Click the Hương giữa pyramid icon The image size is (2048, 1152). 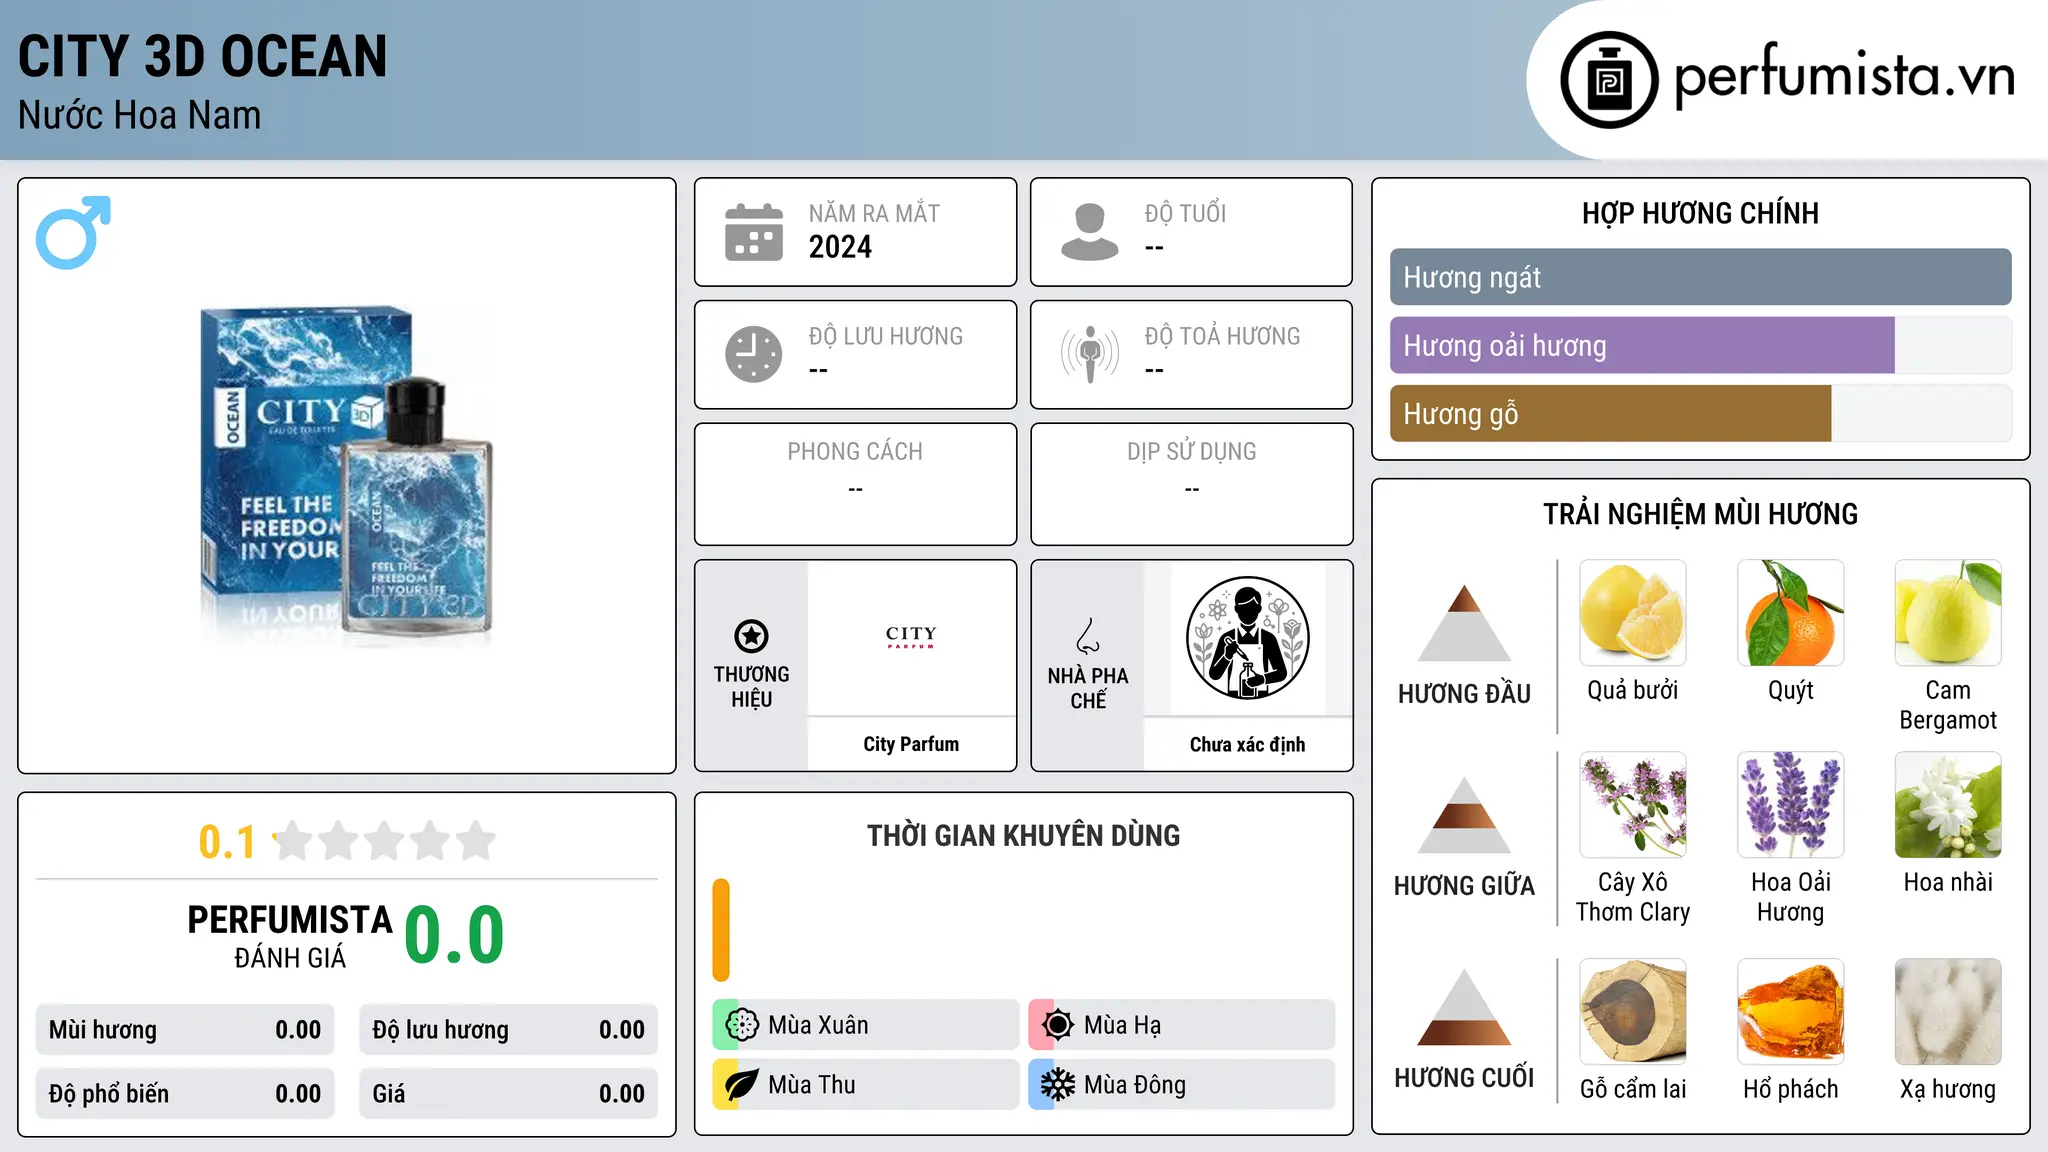tap(1464, 815)
